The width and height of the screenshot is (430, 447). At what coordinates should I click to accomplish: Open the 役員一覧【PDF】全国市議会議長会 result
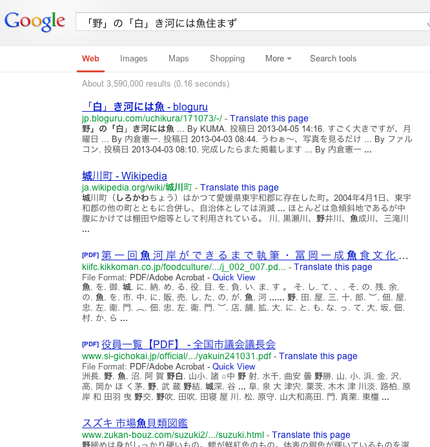tap(189, 344)
